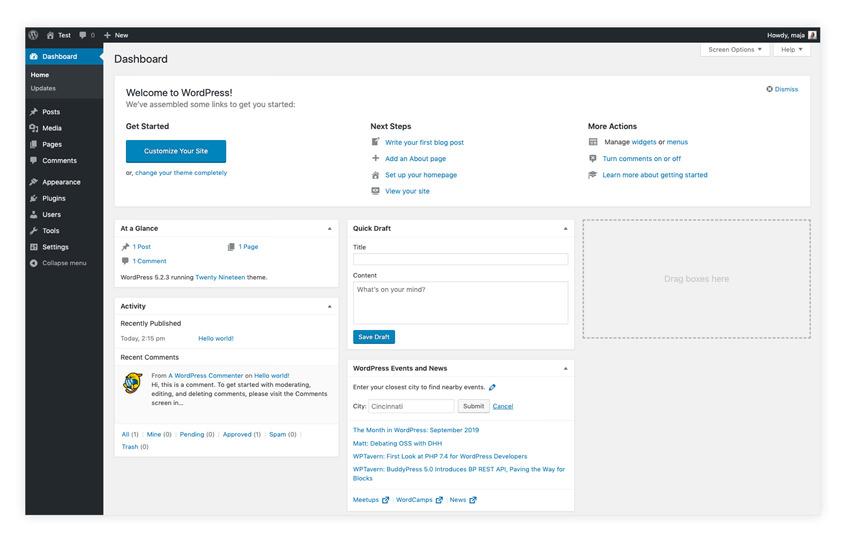
Task: Click the Submit city button
Action: pos(474,406)
